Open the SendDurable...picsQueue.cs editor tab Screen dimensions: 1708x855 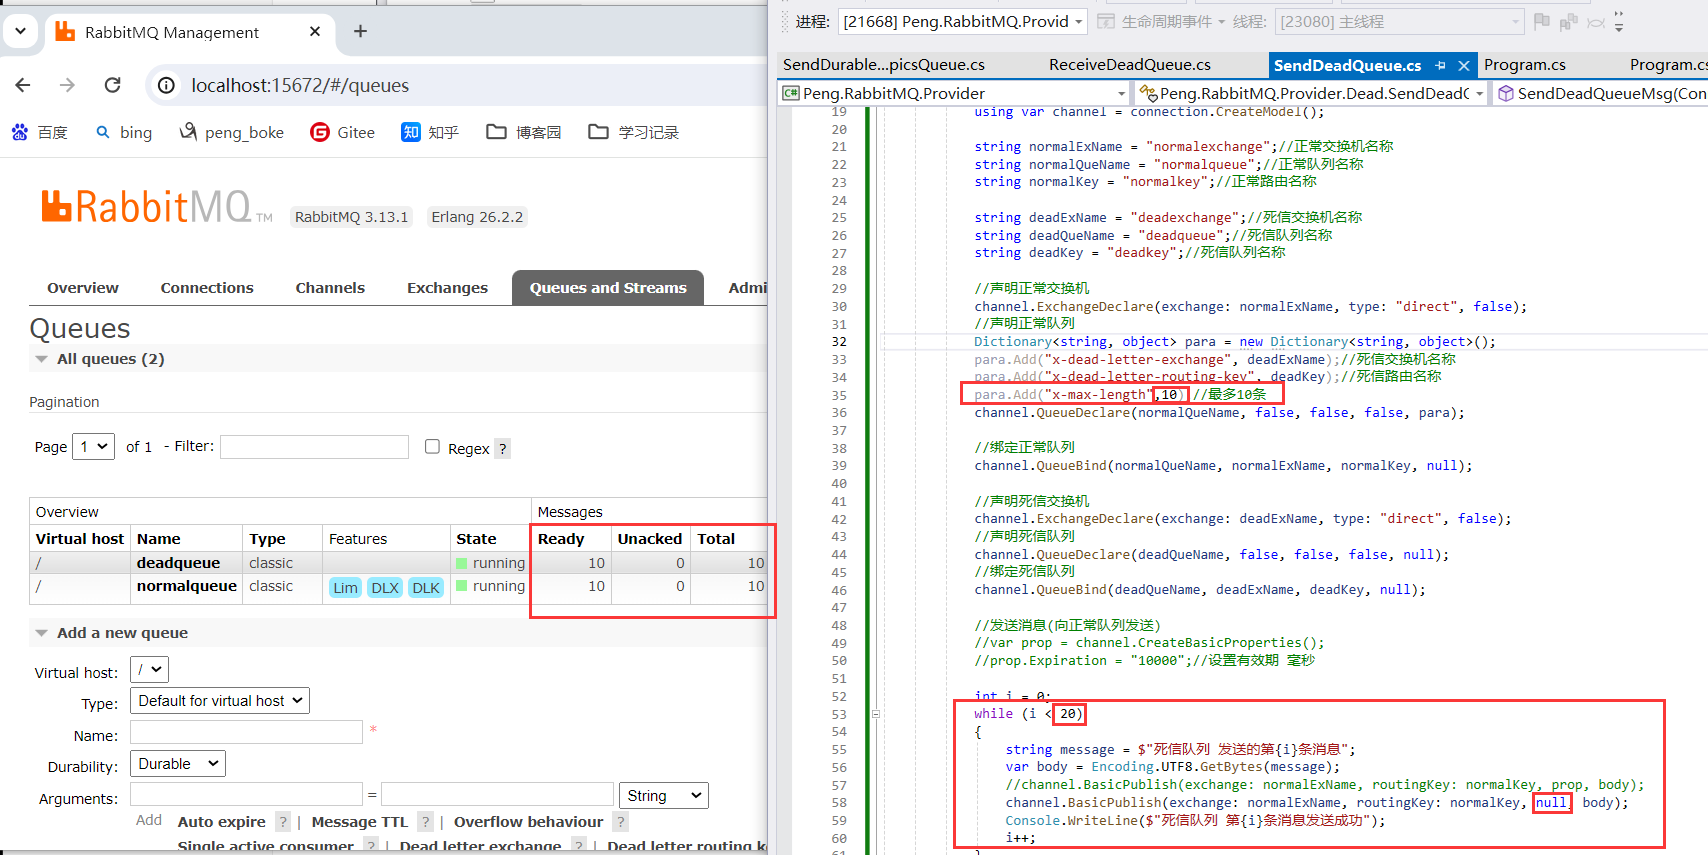(x=884, y=65)
